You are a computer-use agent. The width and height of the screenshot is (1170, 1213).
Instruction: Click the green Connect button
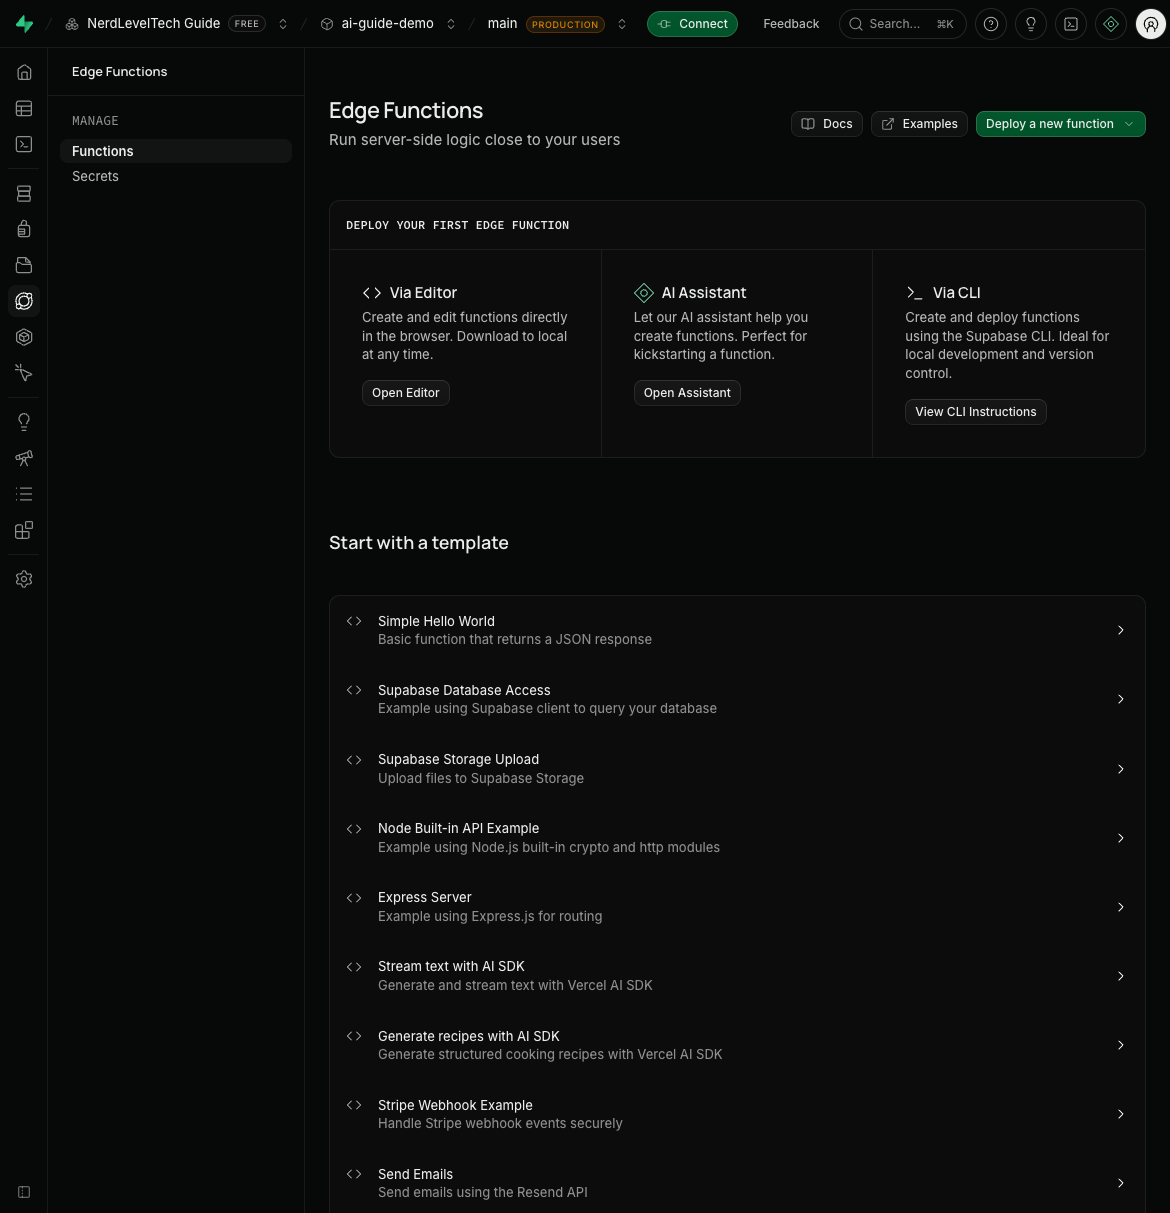[692, 24]
